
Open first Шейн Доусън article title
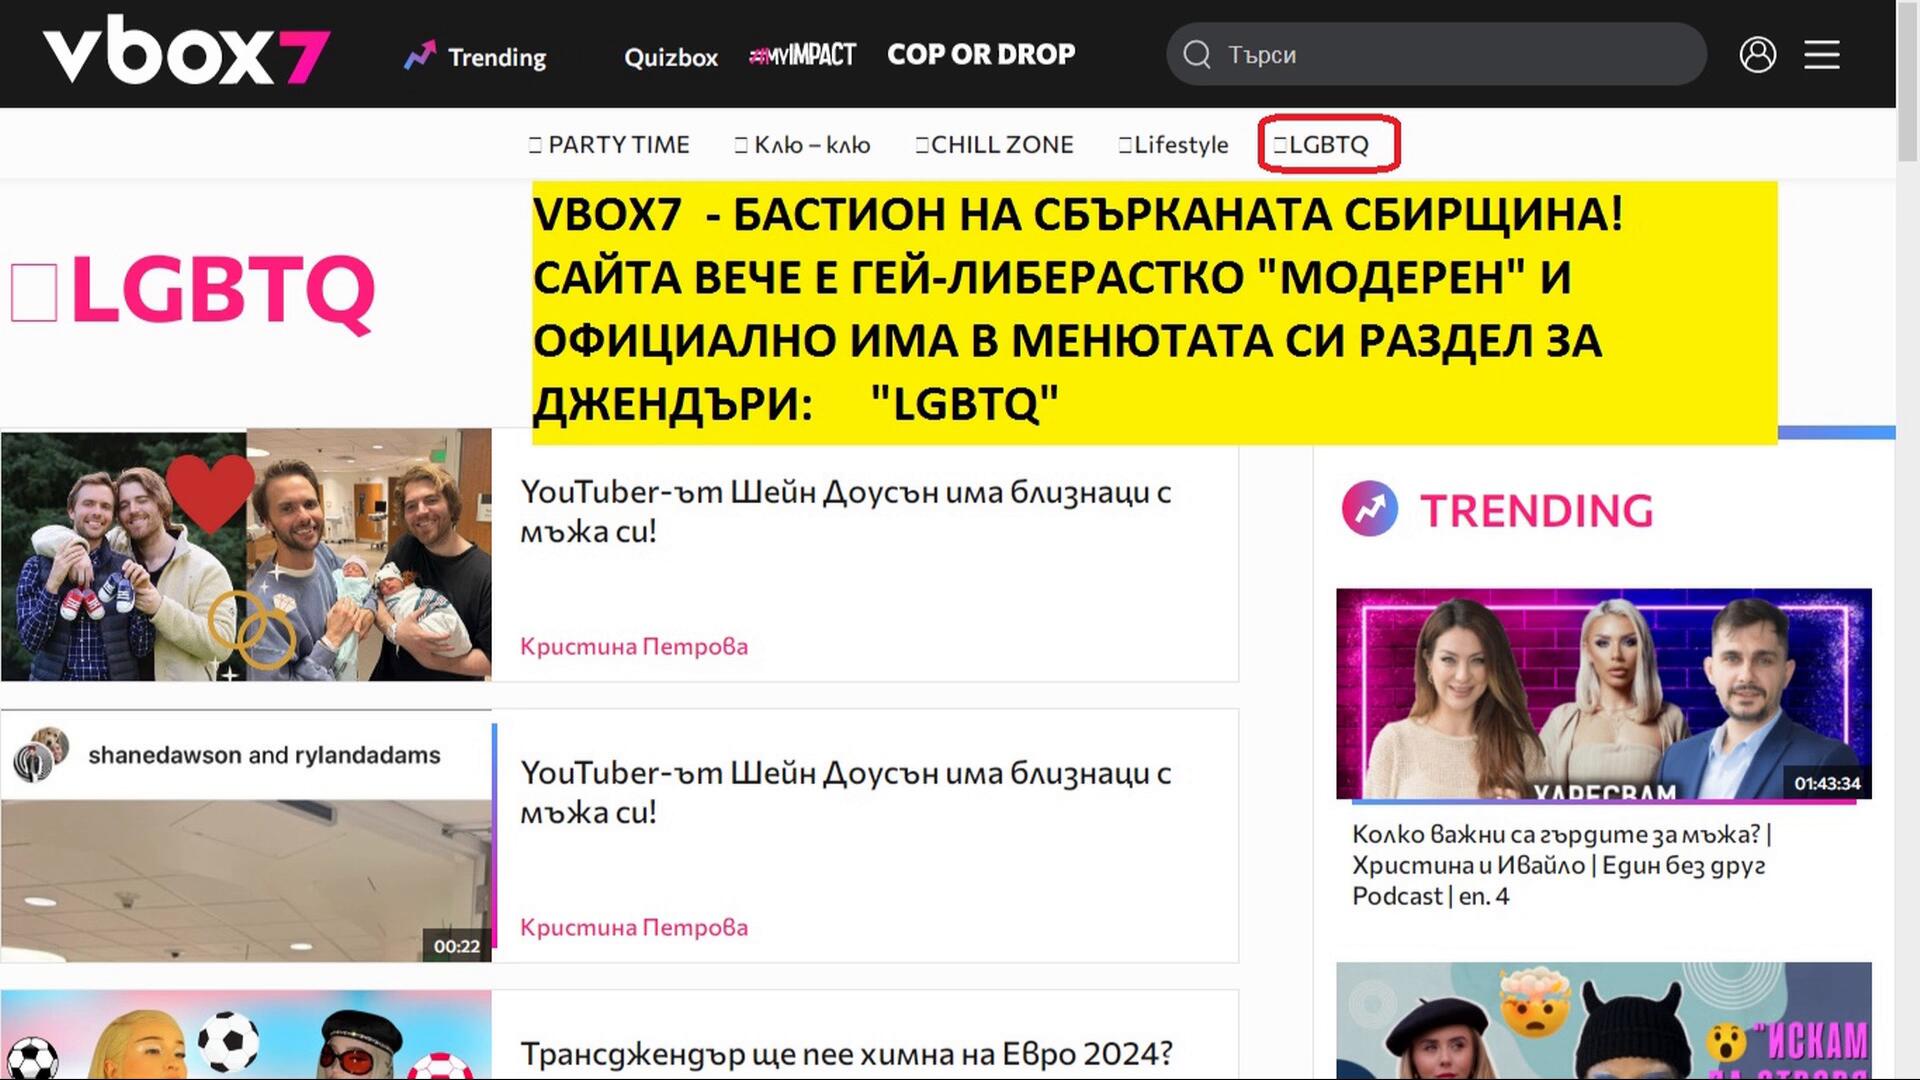click(845, 511)
